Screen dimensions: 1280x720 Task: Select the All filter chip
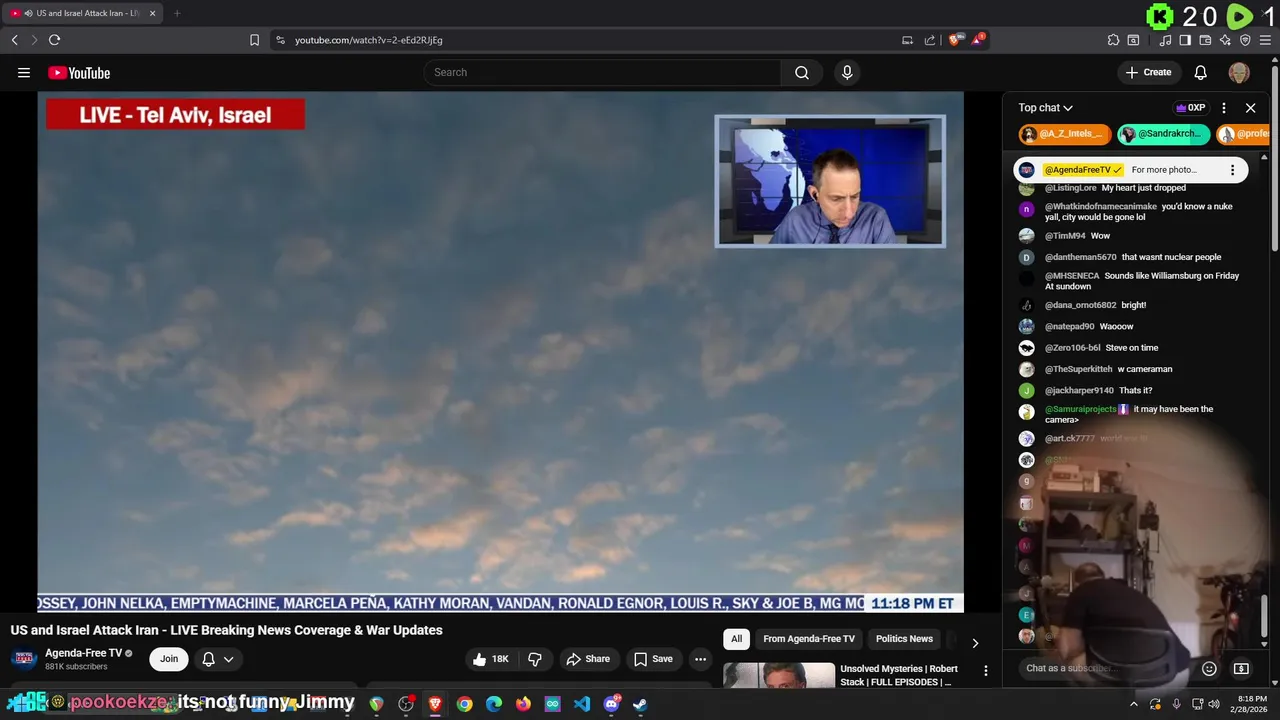[x=736, y=639]
